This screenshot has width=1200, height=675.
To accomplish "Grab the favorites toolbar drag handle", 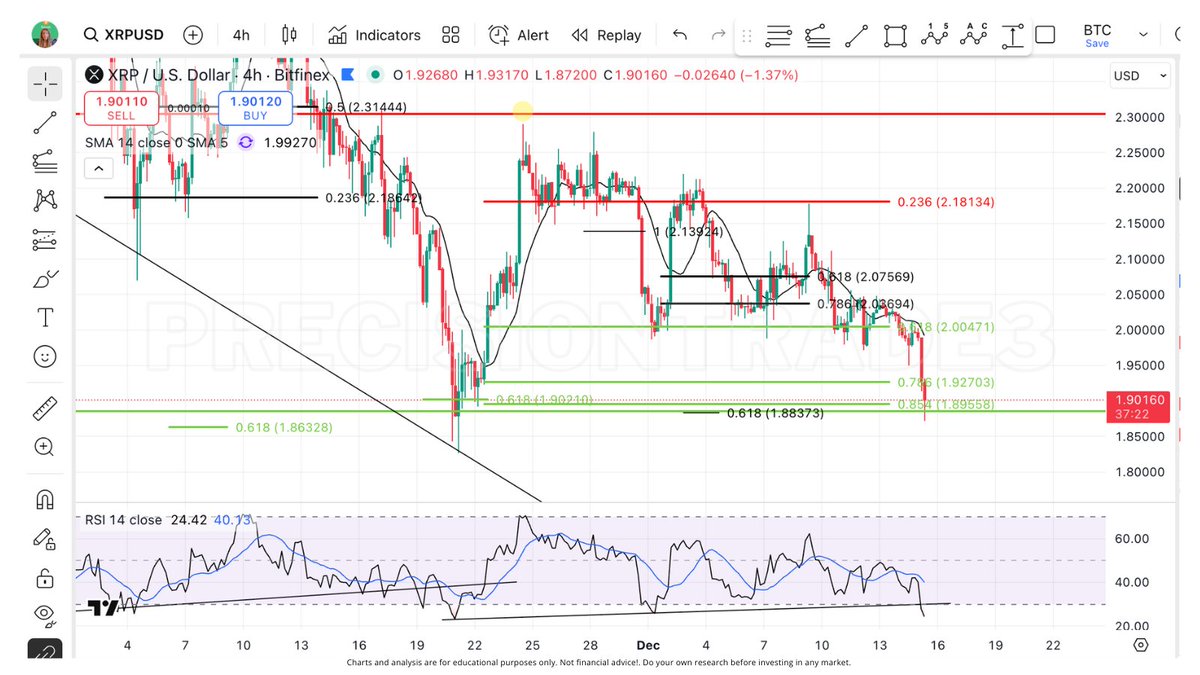I will [747, 36].
